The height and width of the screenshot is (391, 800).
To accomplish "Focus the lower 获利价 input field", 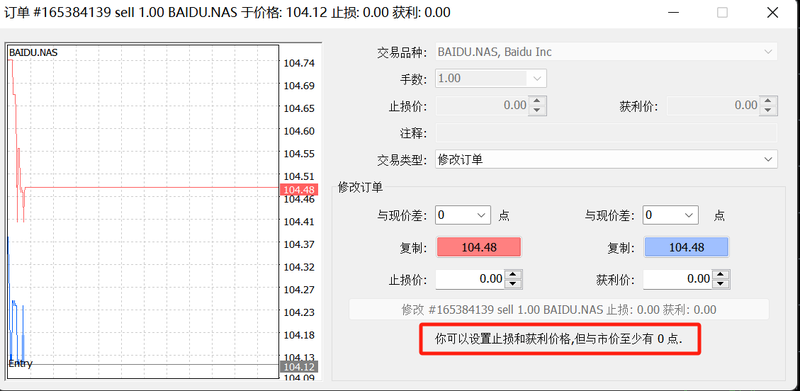I will (x=678, y=279).
